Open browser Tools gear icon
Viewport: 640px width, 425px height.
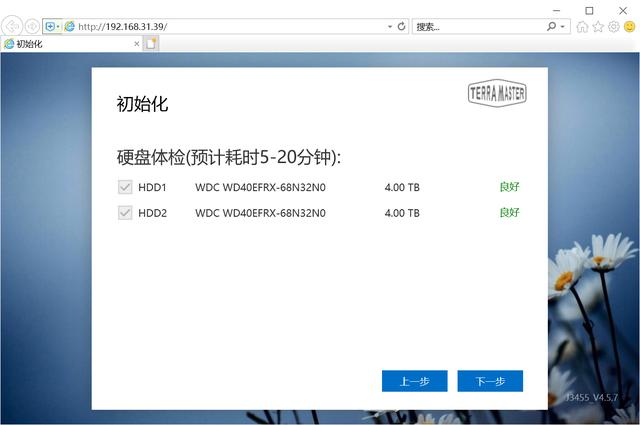coord(614,27)
